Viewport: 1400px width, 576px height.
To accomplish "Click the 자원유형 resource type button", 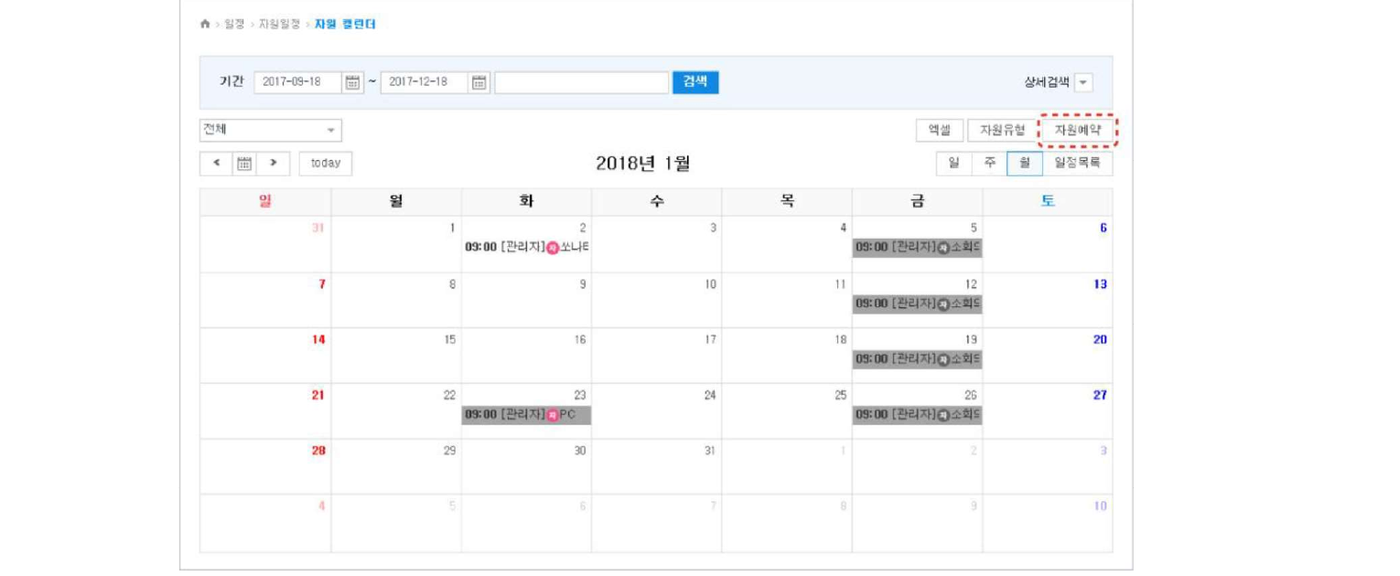I will (x=1002, y=130).
